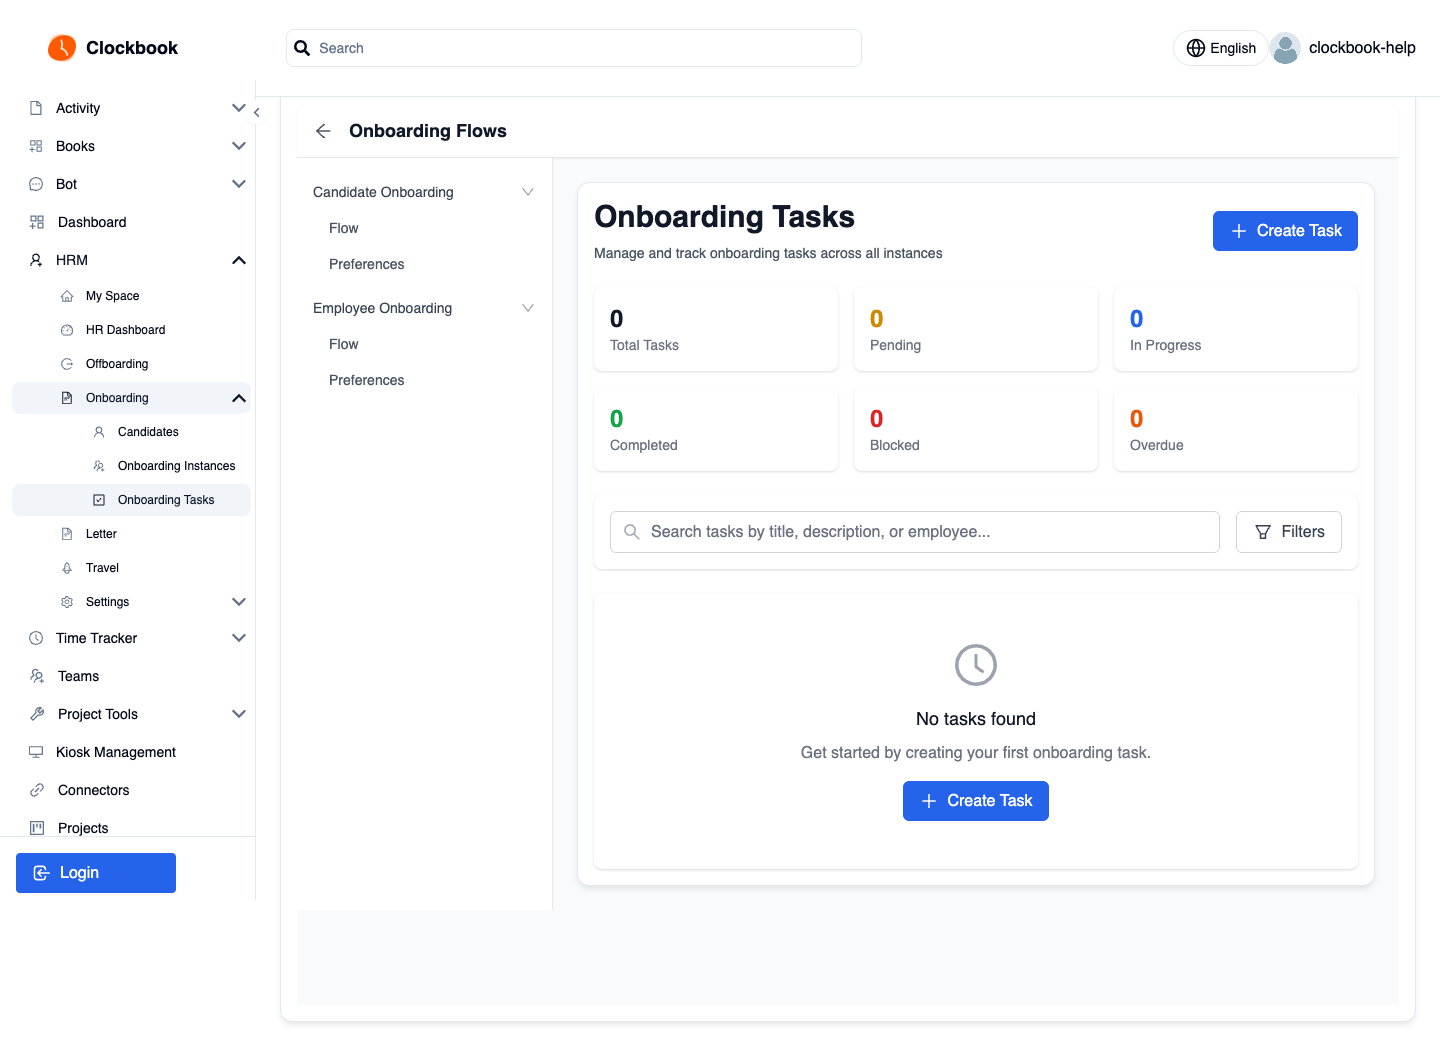Click the Bot chat bubble icon
The image size is (1440, 1046).
pos(36,184)
